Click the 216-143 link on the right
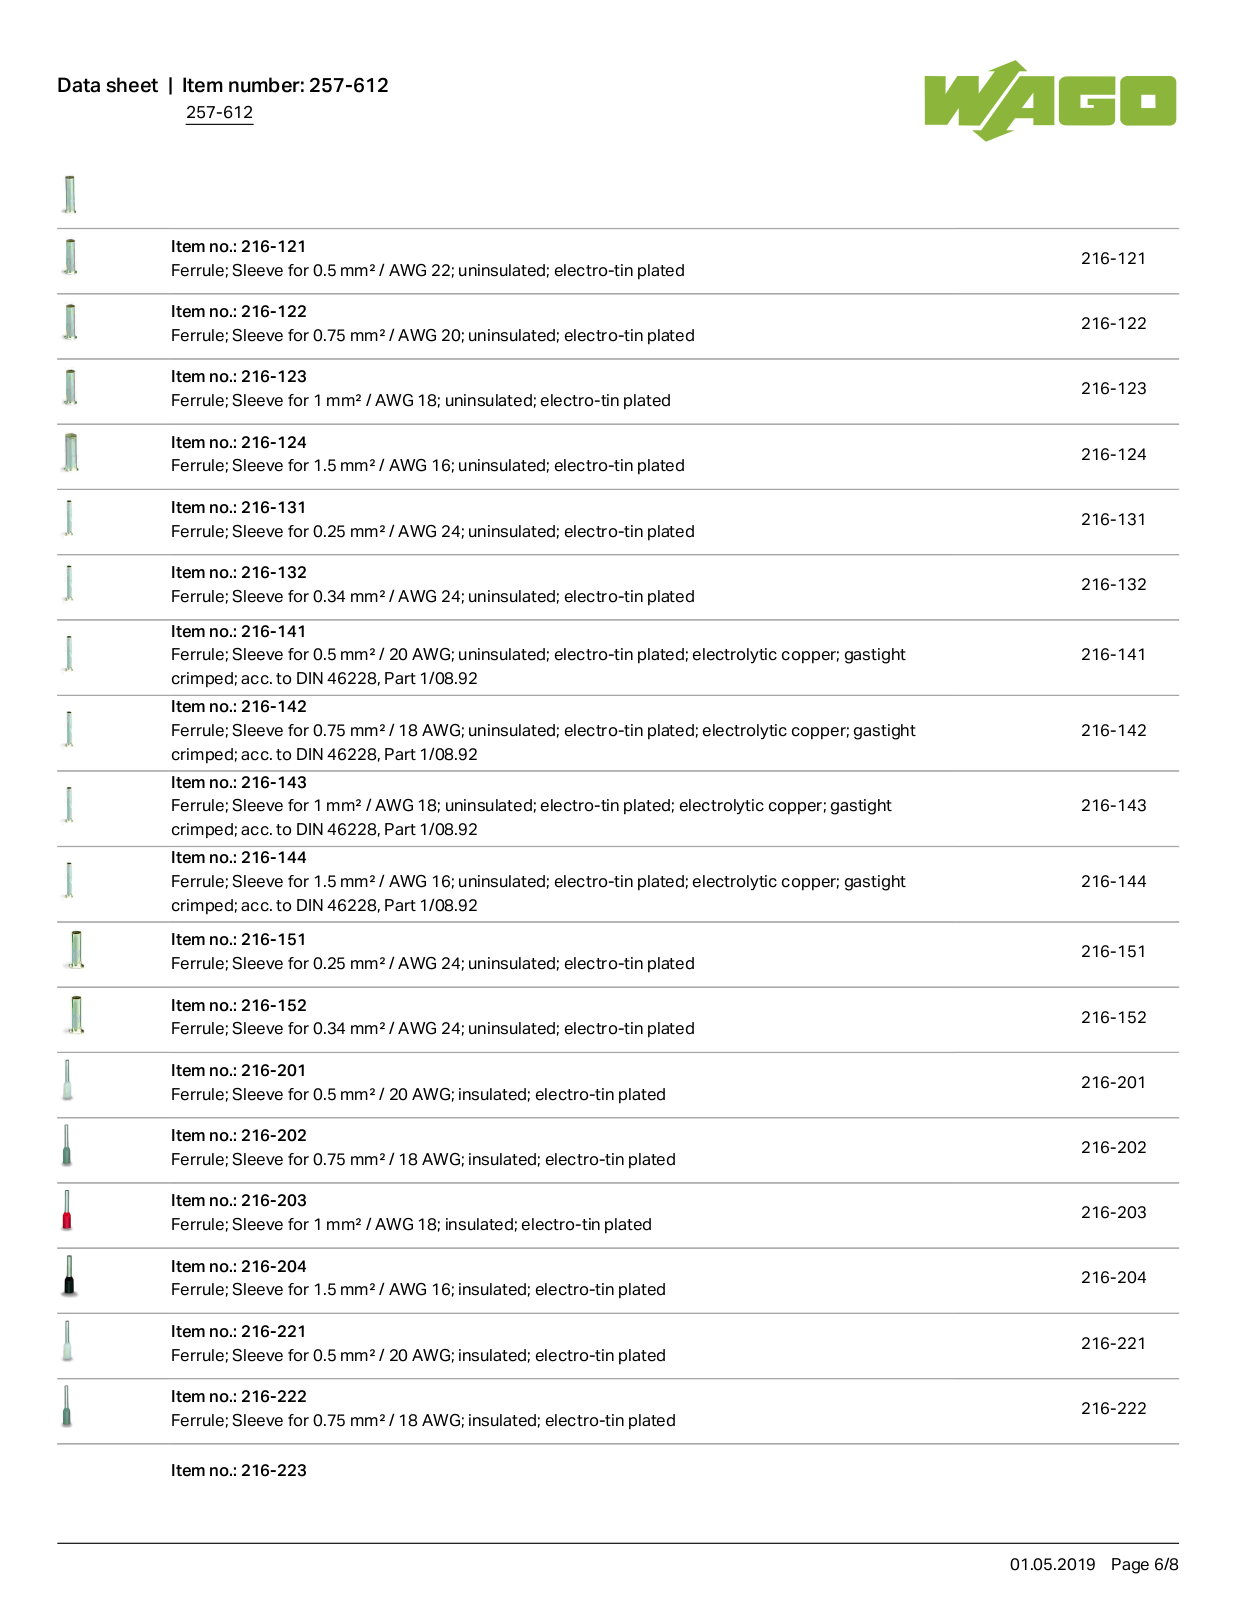Image resolution: width=1237 pixels, height=1600 pixels. [x=1113, y=805]
